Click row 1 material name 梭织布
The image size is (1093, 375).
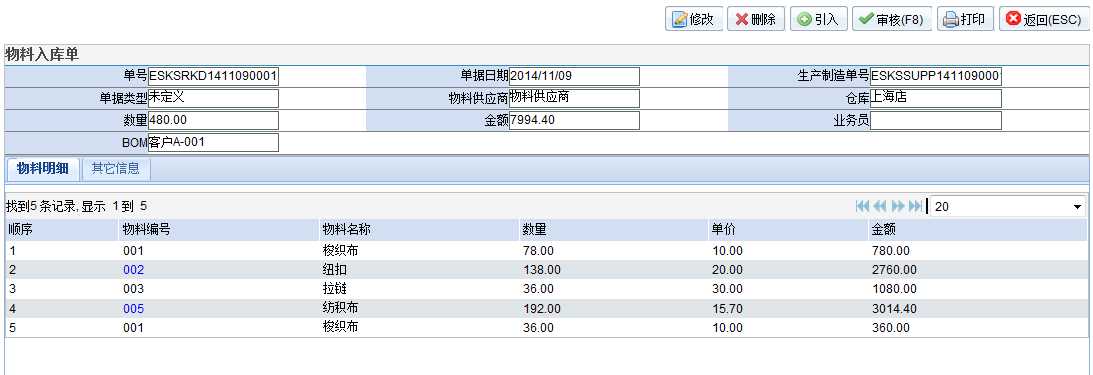(340, 250)
